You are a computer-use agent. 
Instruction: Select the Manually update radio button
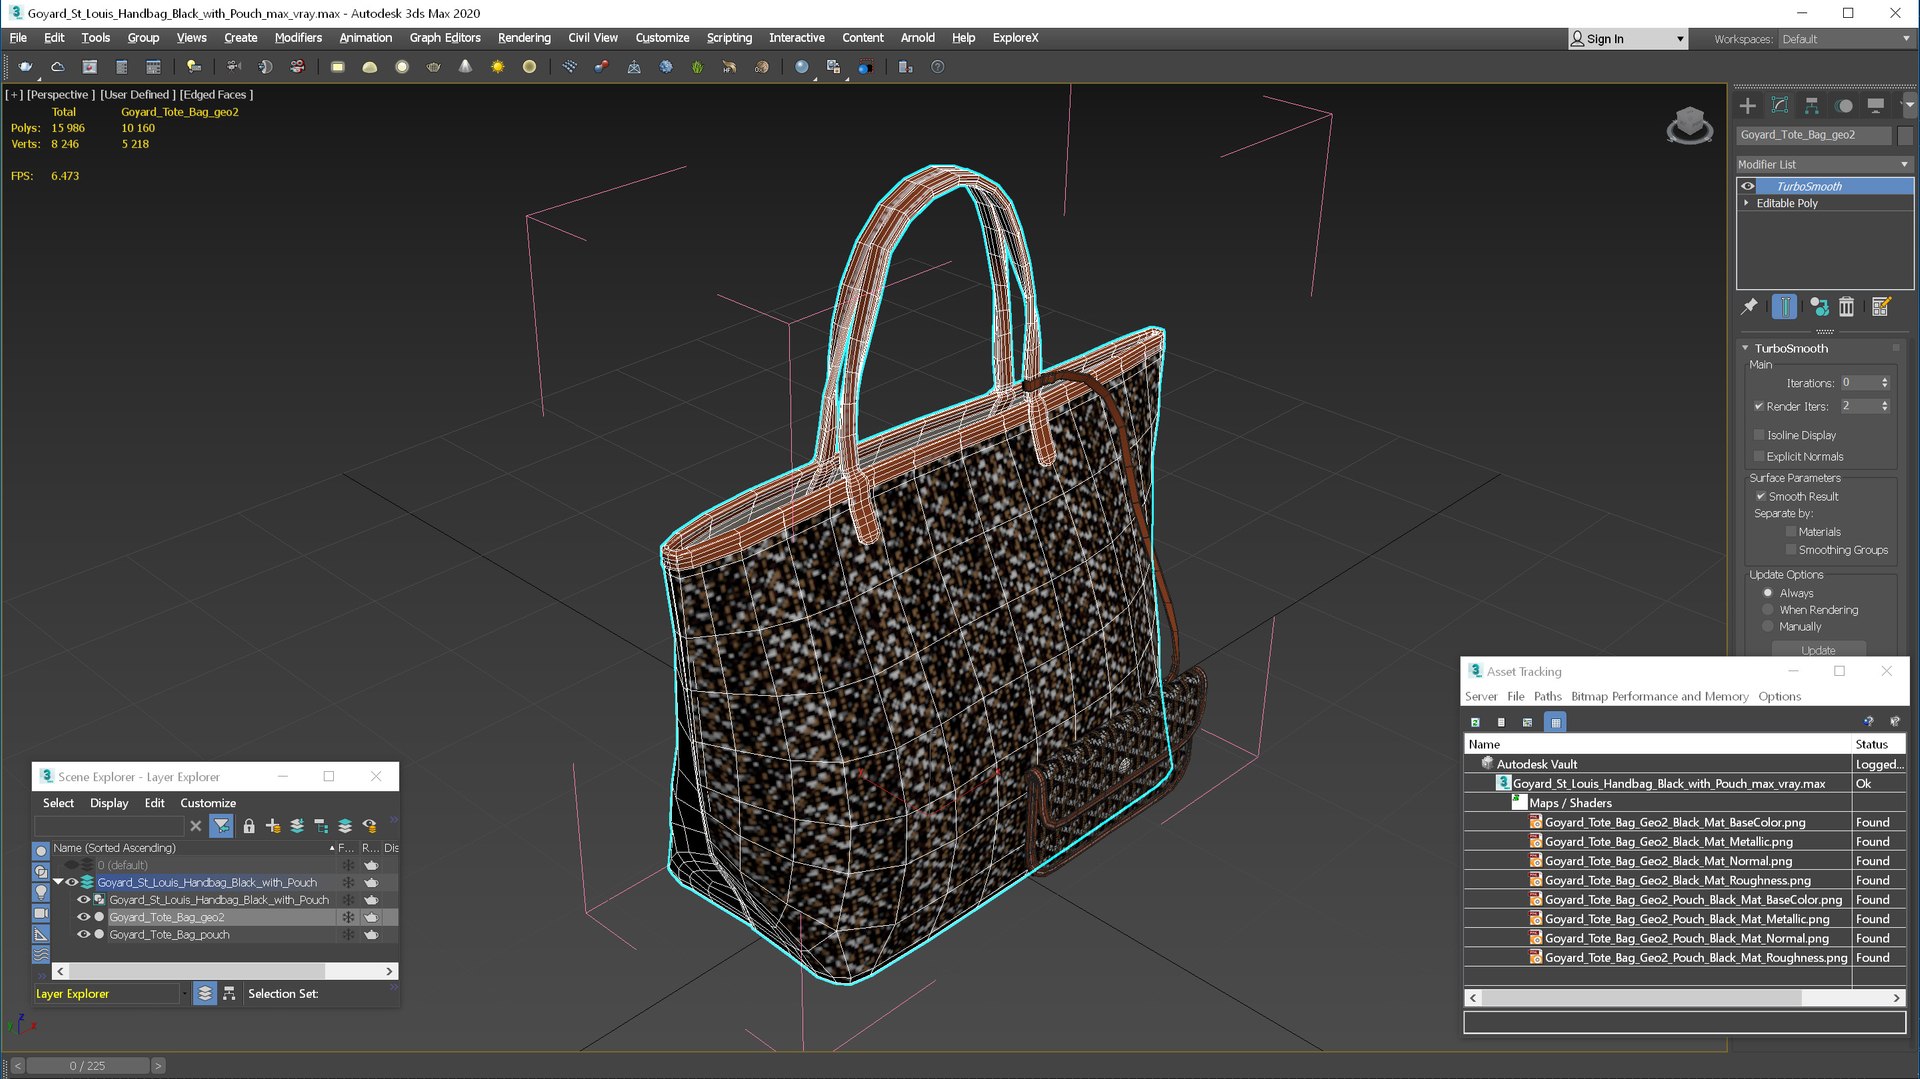1768,627
